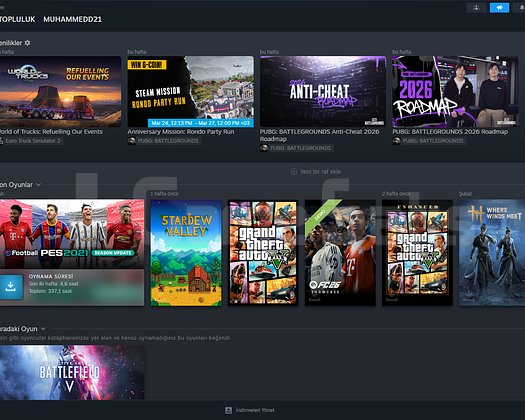This screenshot has width=525, height=420.
Task: Expand the Sıradaki Oyun shelf dropdown
Action: click(x=43, y=329)
